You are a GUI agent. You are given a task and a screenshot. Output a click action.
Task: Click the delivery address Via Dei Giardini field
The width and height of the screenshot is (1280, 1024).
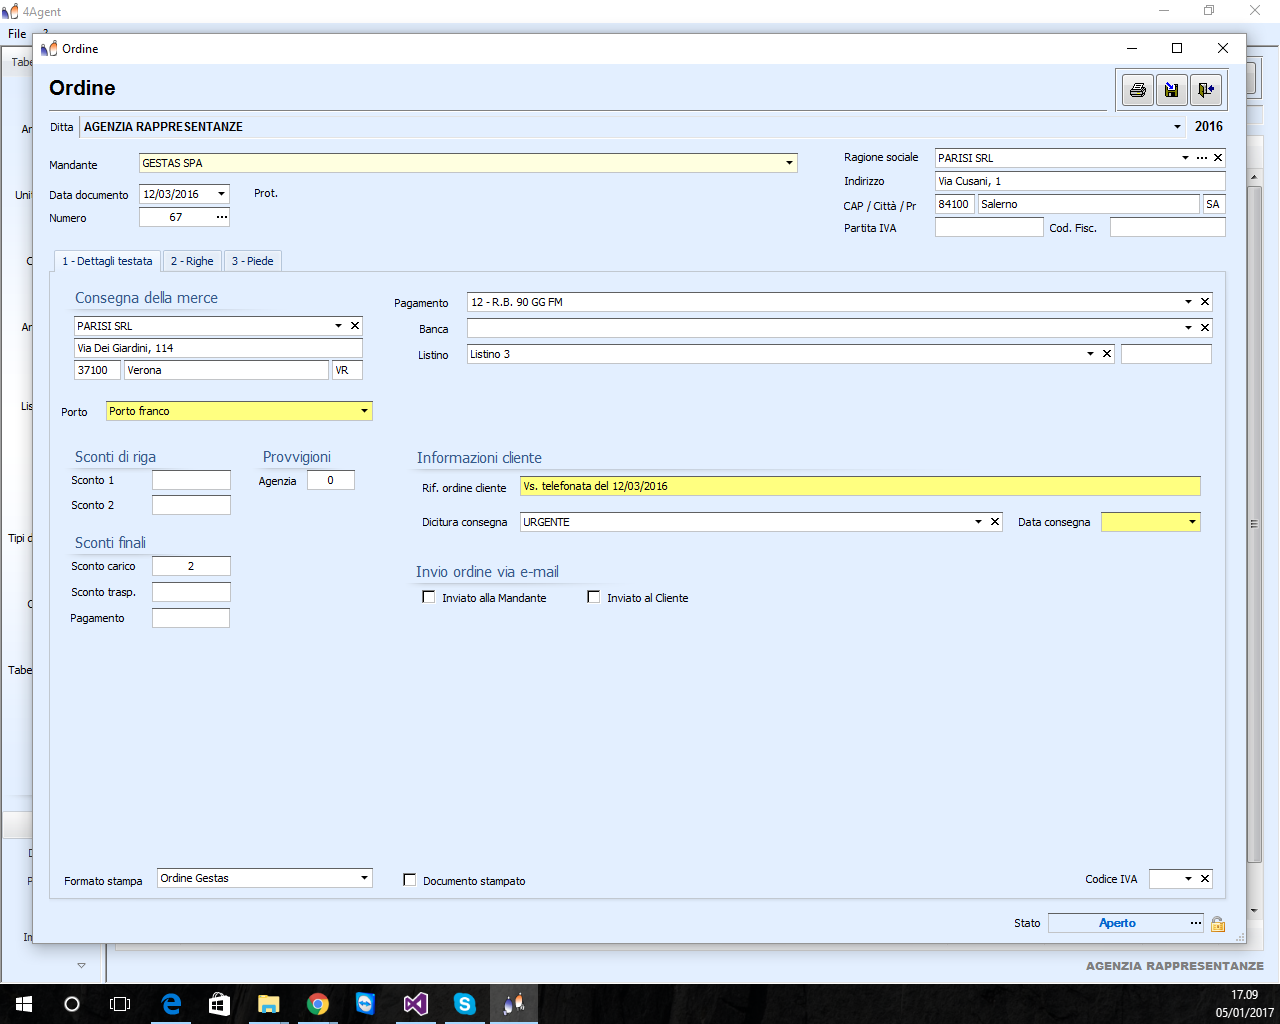218,348
